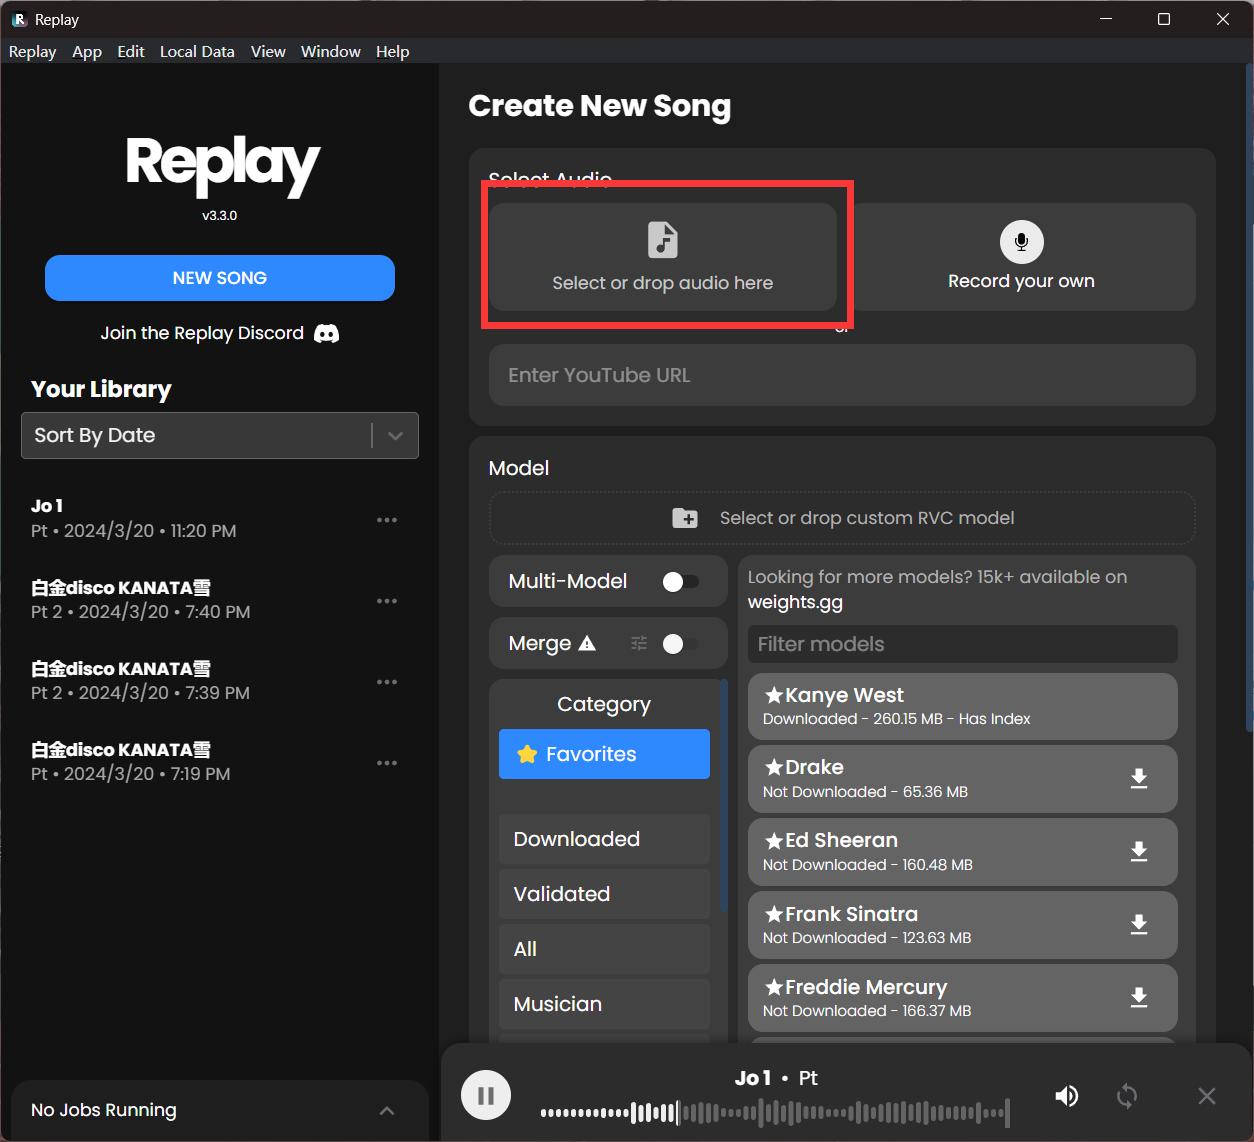The height and width of the screenshot is (1142, 1254).
Task: Open the Sort By Date dropdown
Action: 220,435
